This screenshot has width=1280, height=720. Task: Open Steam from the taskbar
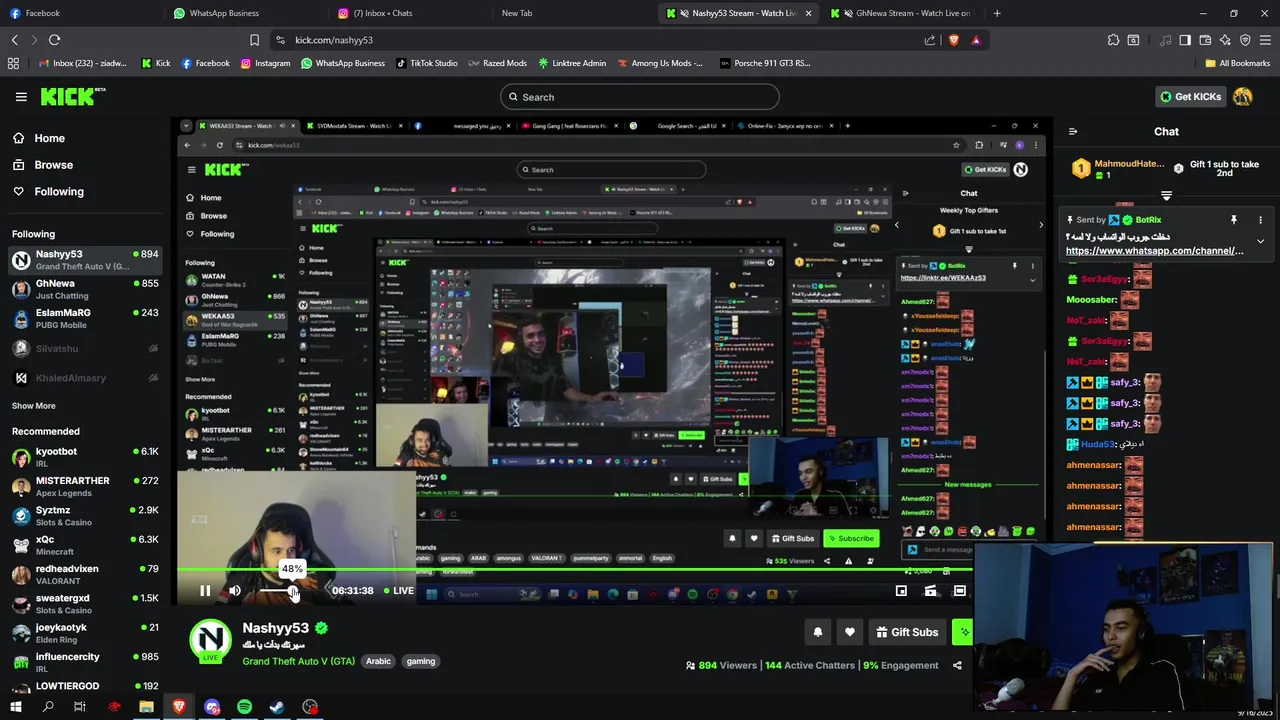pyautogui.click(x=277, y=707)
